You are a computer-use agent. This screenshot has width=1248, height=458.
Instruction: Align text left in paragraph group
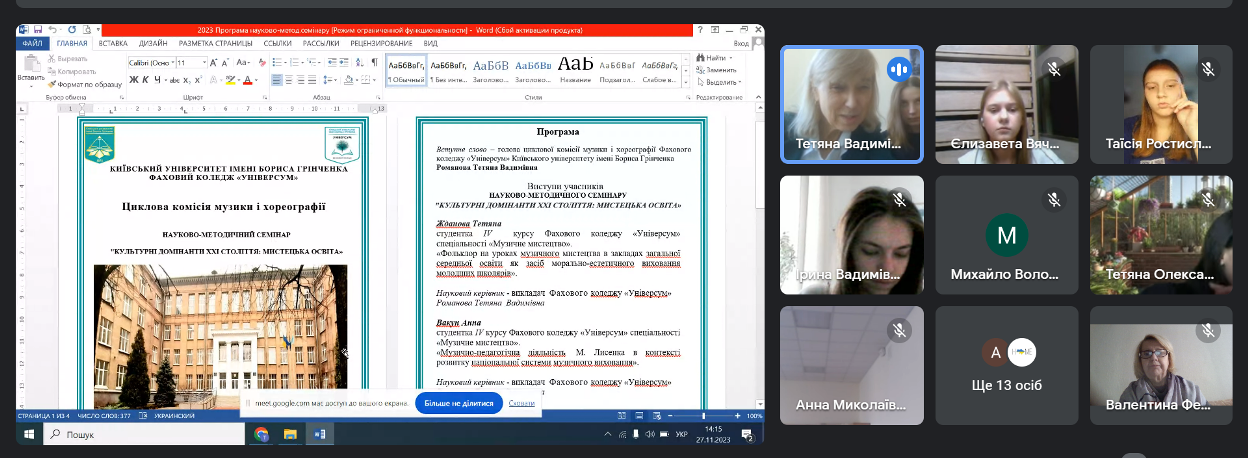click(277, 80)
